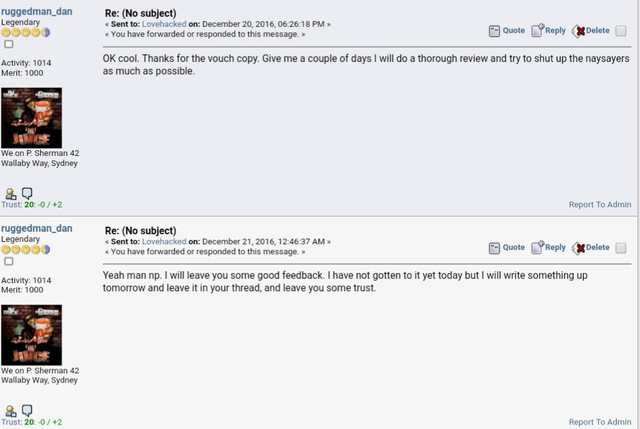Image resolution: width=640 pixels, height=429 pixels.
Task: Tick the select checkbox on second message
Action: 621,248
